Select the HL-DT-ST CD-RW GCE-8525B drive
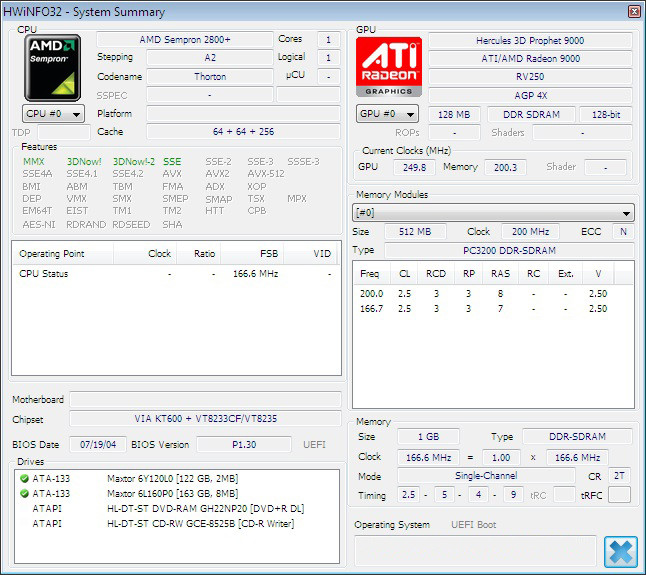This screenshot has width=646, height=575. point(176,524)
